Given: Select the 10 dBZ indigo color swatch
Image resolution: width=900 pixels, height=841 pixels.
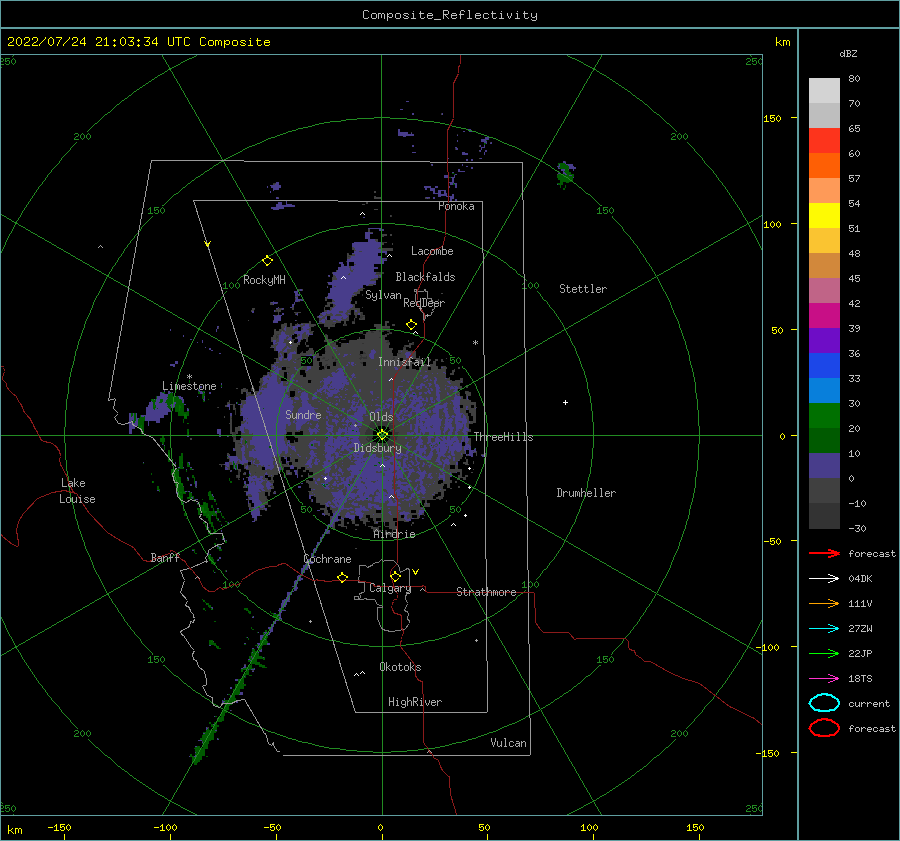Looking at the screenshot, I should 824,466.
